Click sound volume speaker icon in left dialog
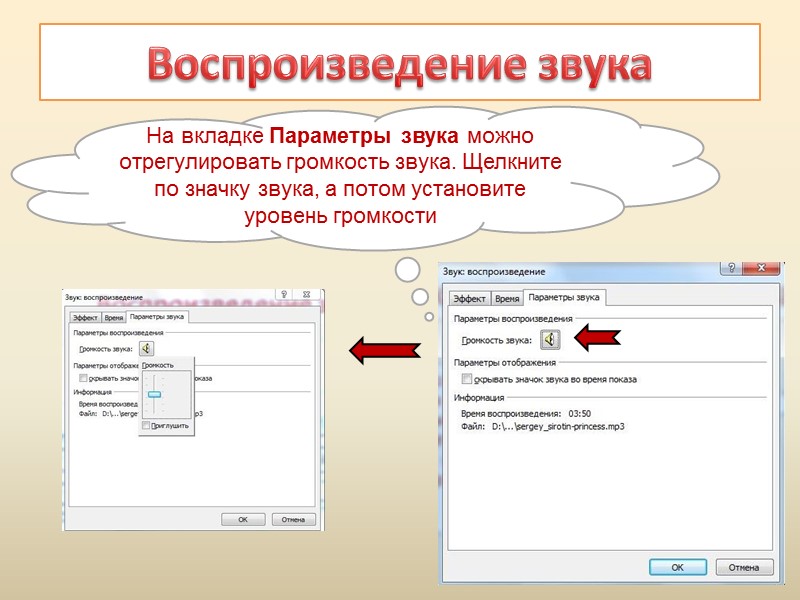800x600 pixels. tap(146, 348)
